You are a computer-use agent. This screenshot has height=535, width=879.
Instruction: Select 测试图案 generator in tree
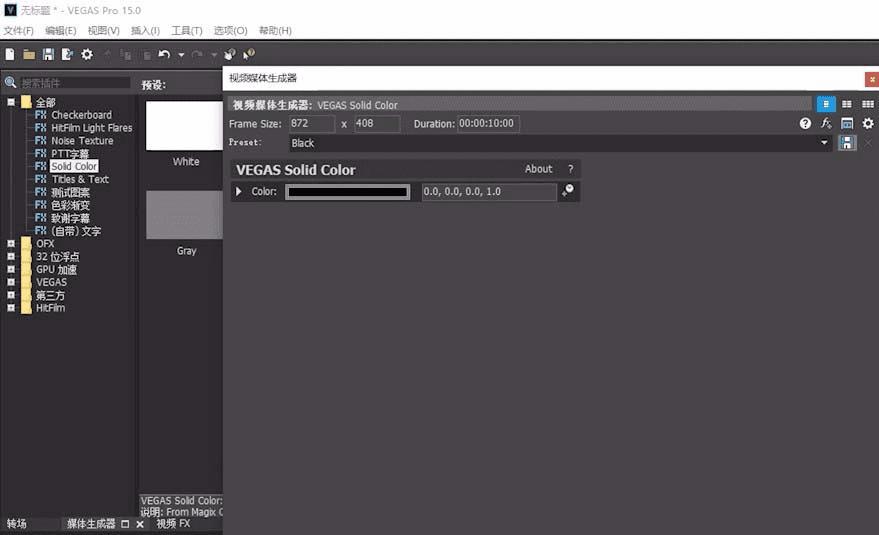71,192
